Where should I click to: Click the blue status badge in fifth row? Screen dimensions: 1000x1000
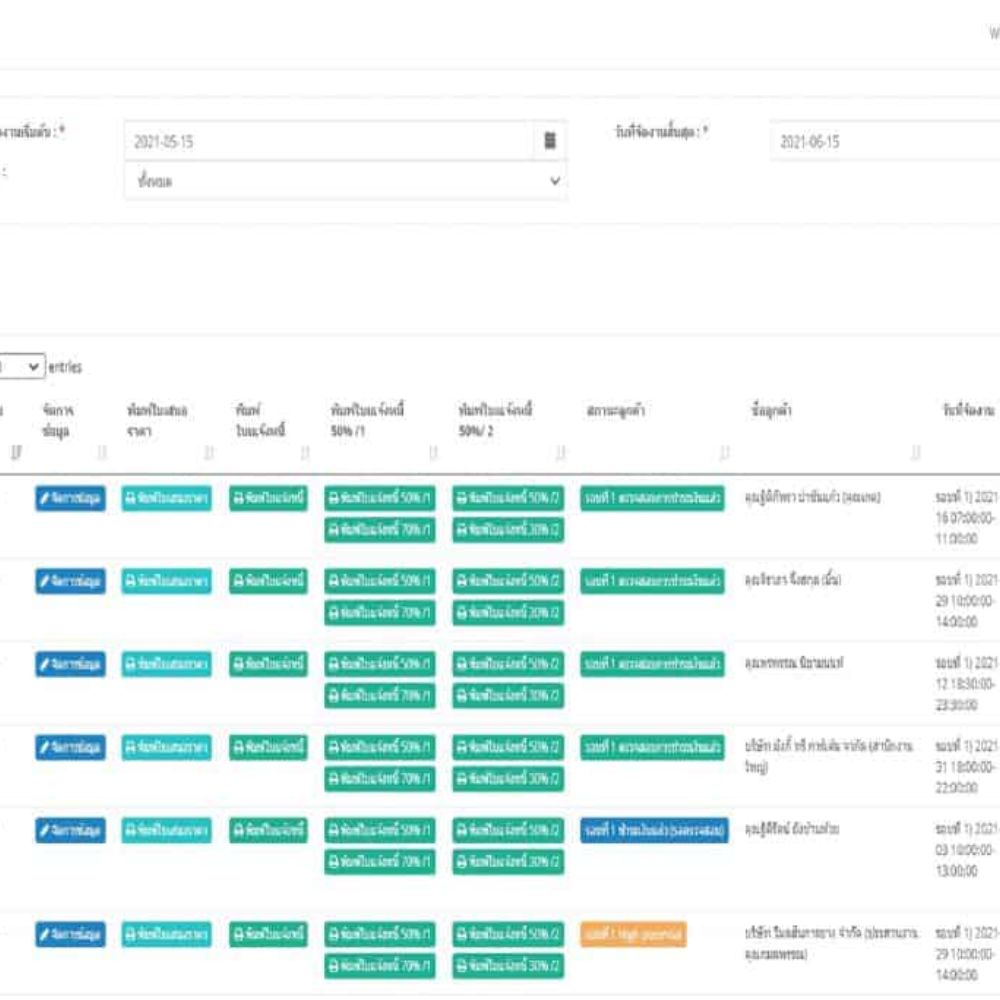pyautogui.click(x=654, y=830)
